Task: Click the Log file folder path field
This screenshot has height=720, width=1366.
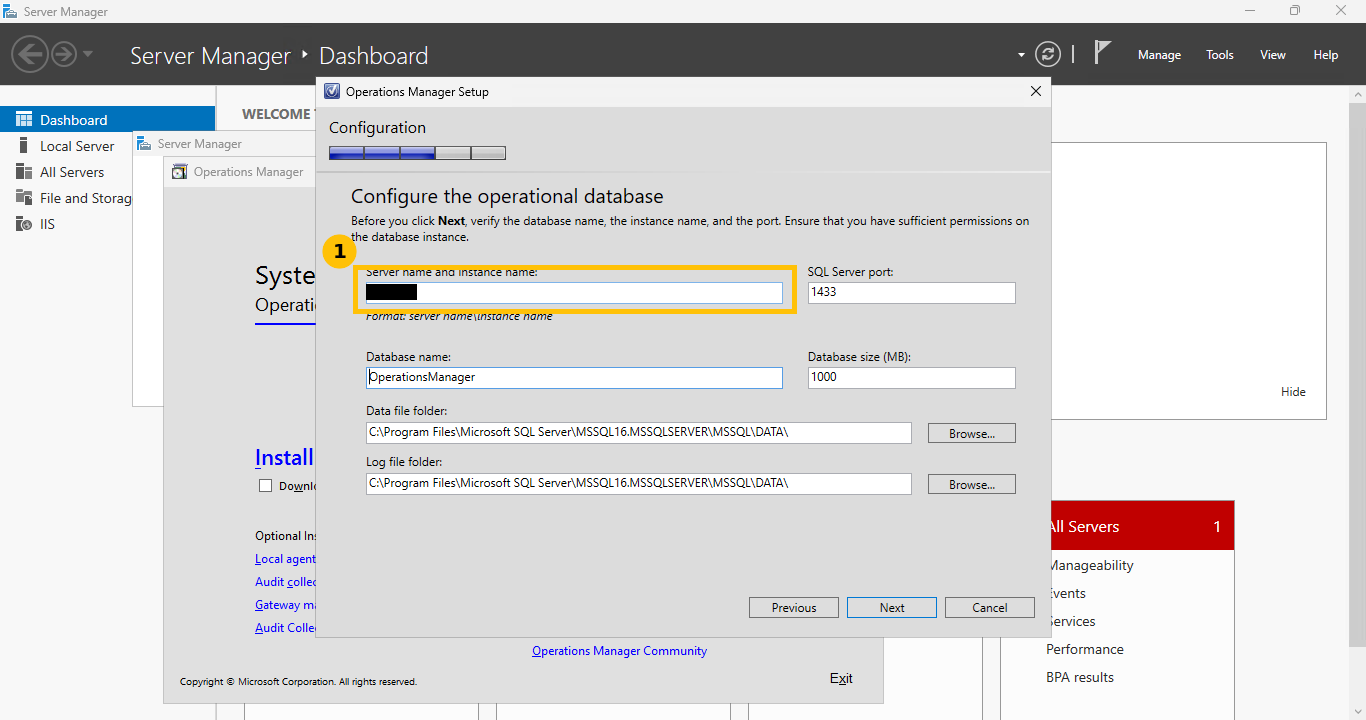Action: point(639,483)
